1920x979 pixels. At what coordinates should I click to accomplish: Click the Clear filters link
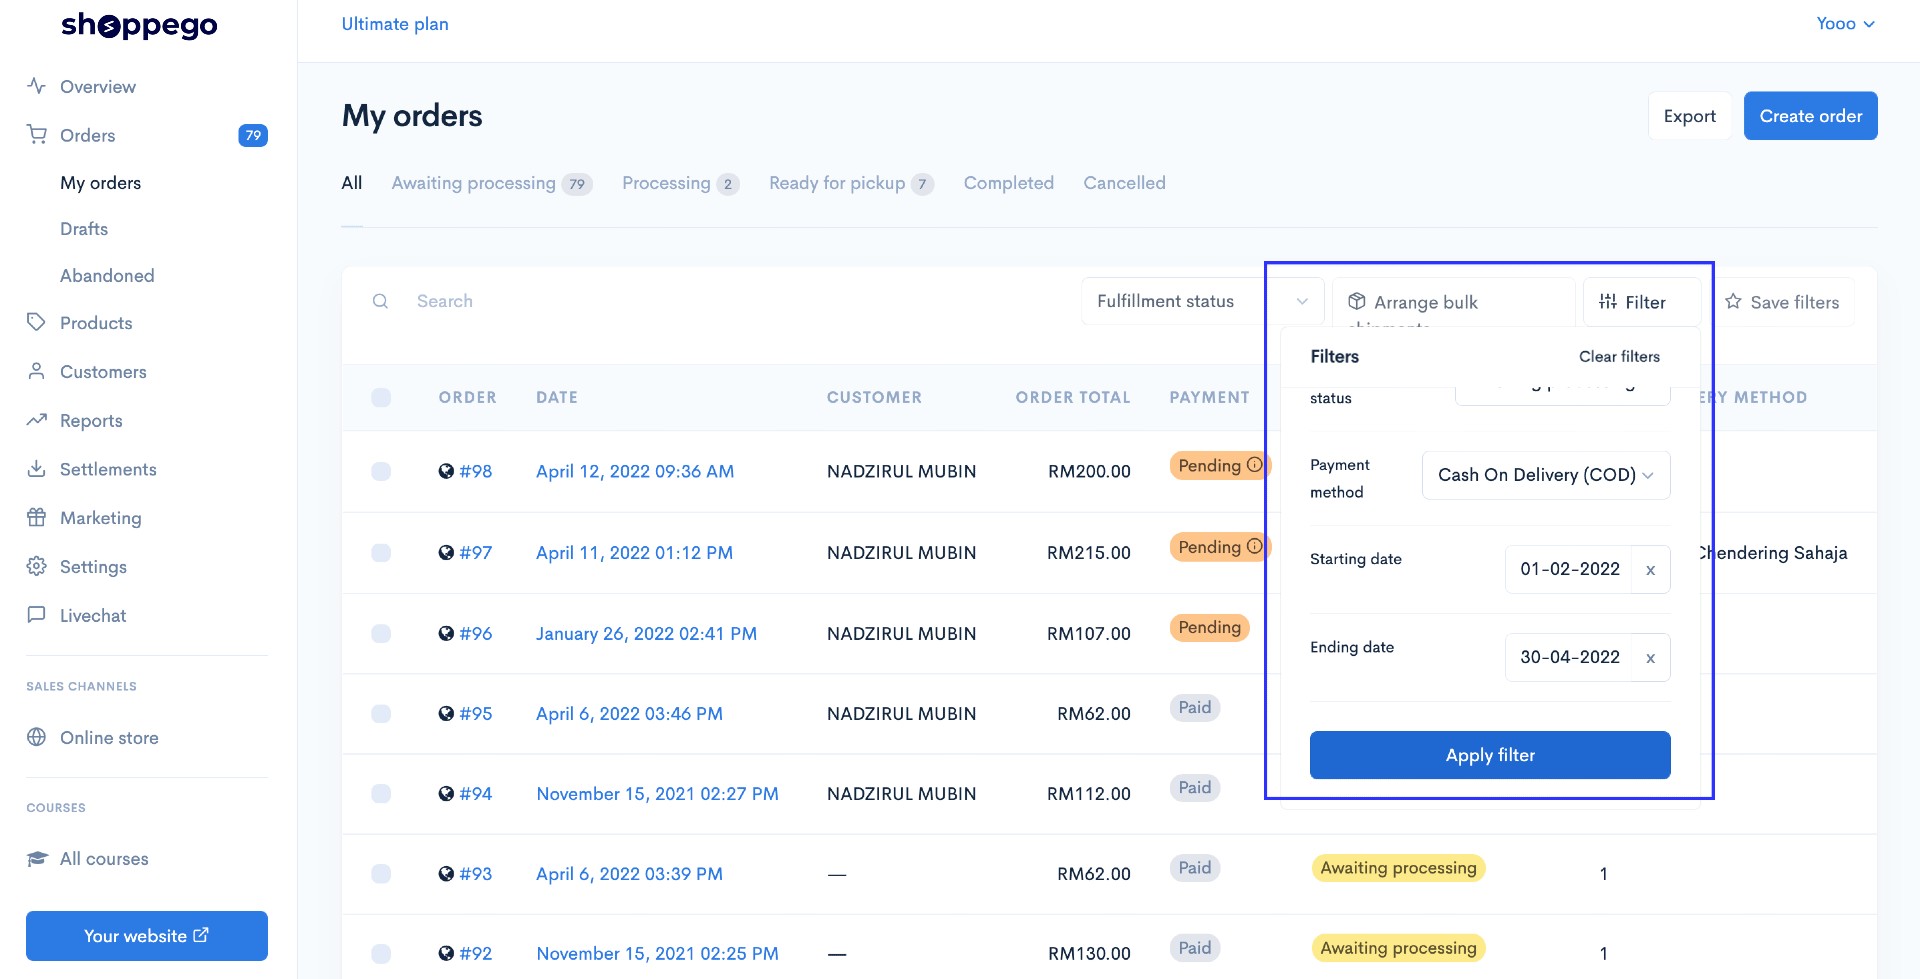[1619, 356]
